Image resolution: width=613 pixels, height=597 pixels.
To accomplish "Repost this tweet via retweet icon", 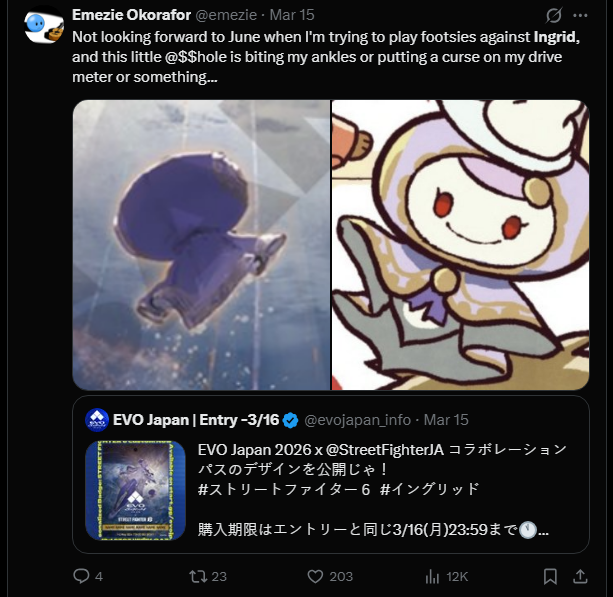I will (x=198, y=576).
